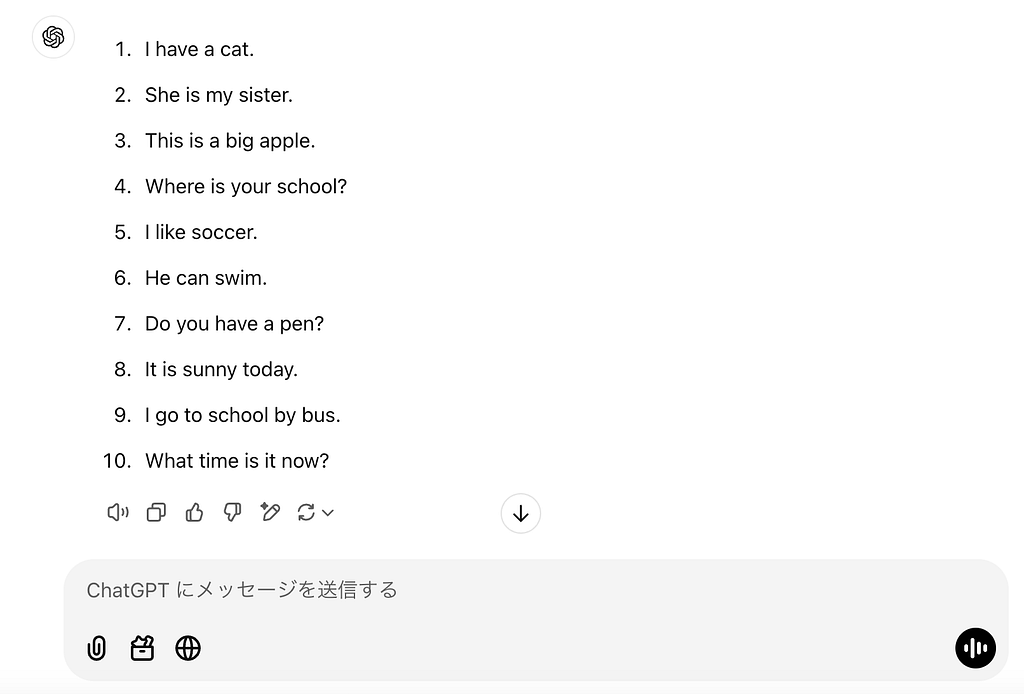Start voice mode with the black waveform button
Screen dimensions: 1024x694
pyautogui.click(x=975, y=648)
